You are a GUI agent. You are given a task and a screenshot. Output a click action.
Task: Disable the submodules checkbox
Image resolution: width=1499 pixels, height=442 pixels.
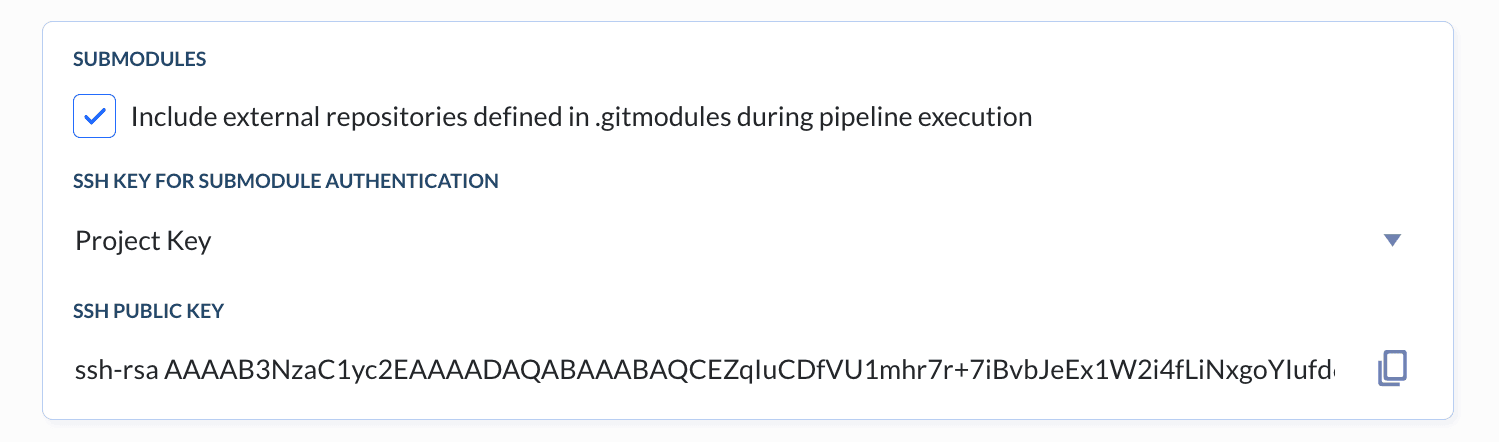[x=95, y=117]
